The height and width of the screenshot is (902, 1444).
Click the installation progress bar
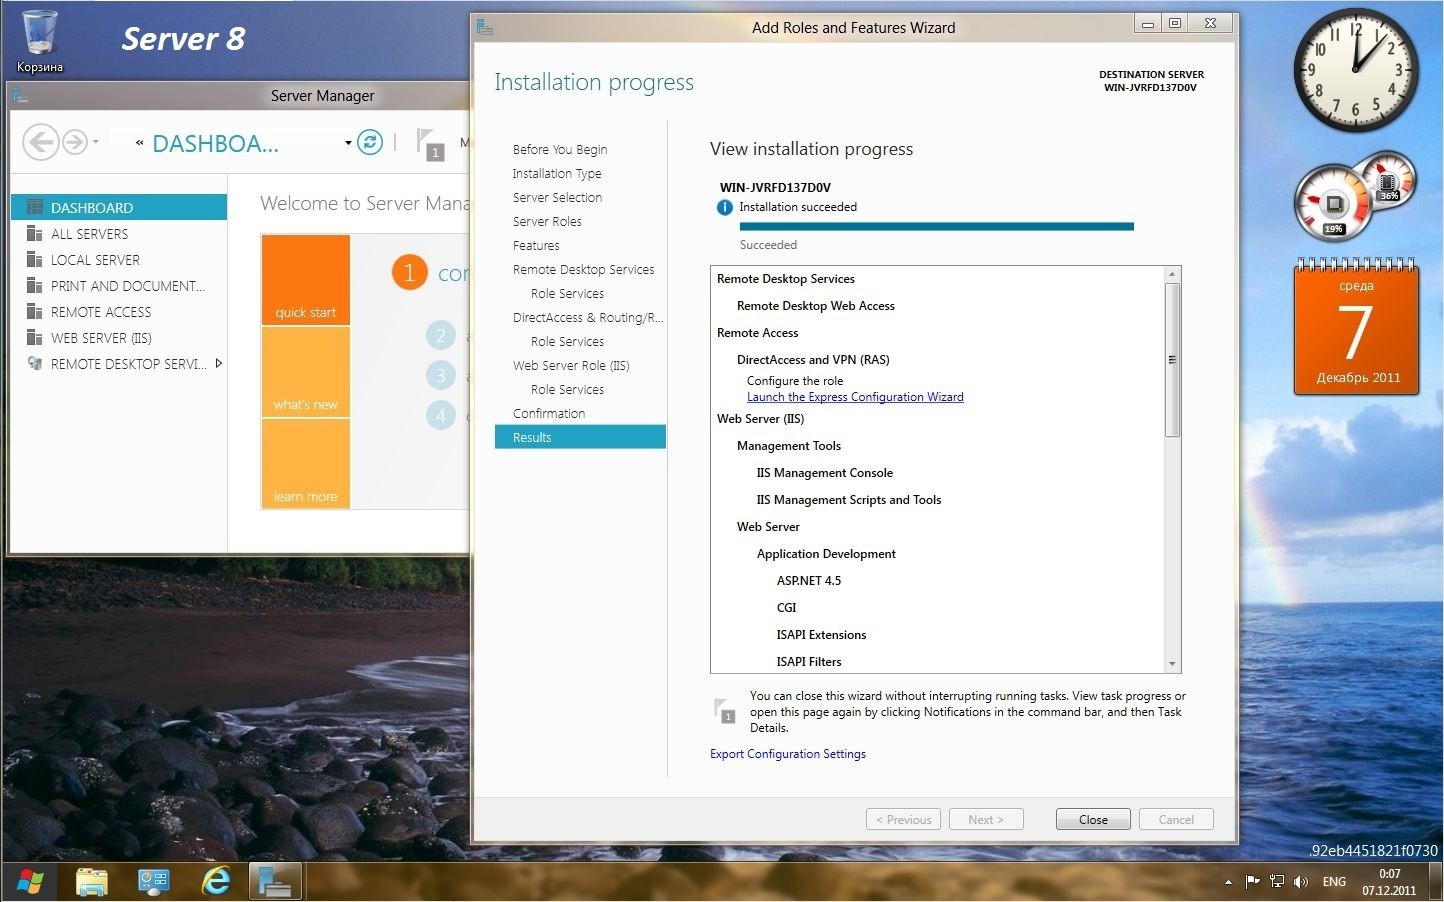pos(936,227)
